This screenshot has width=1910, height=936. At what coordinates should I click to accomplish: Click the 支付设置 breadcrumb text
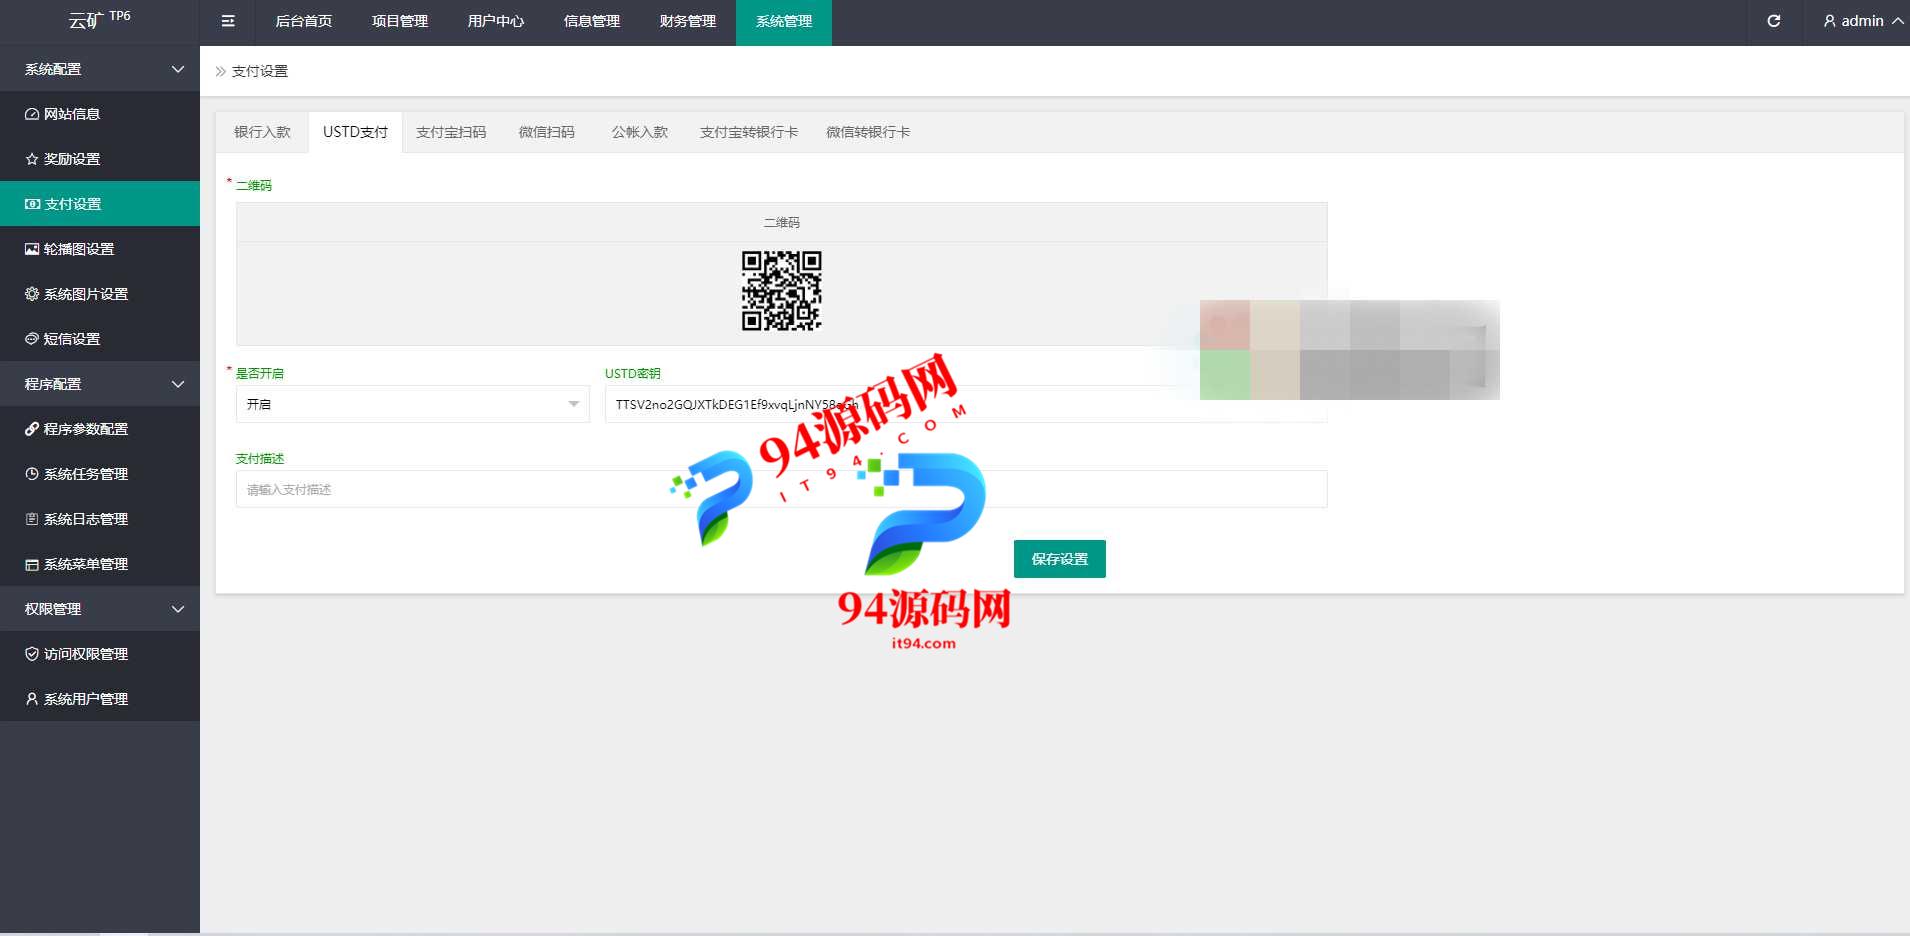[260, 71]
